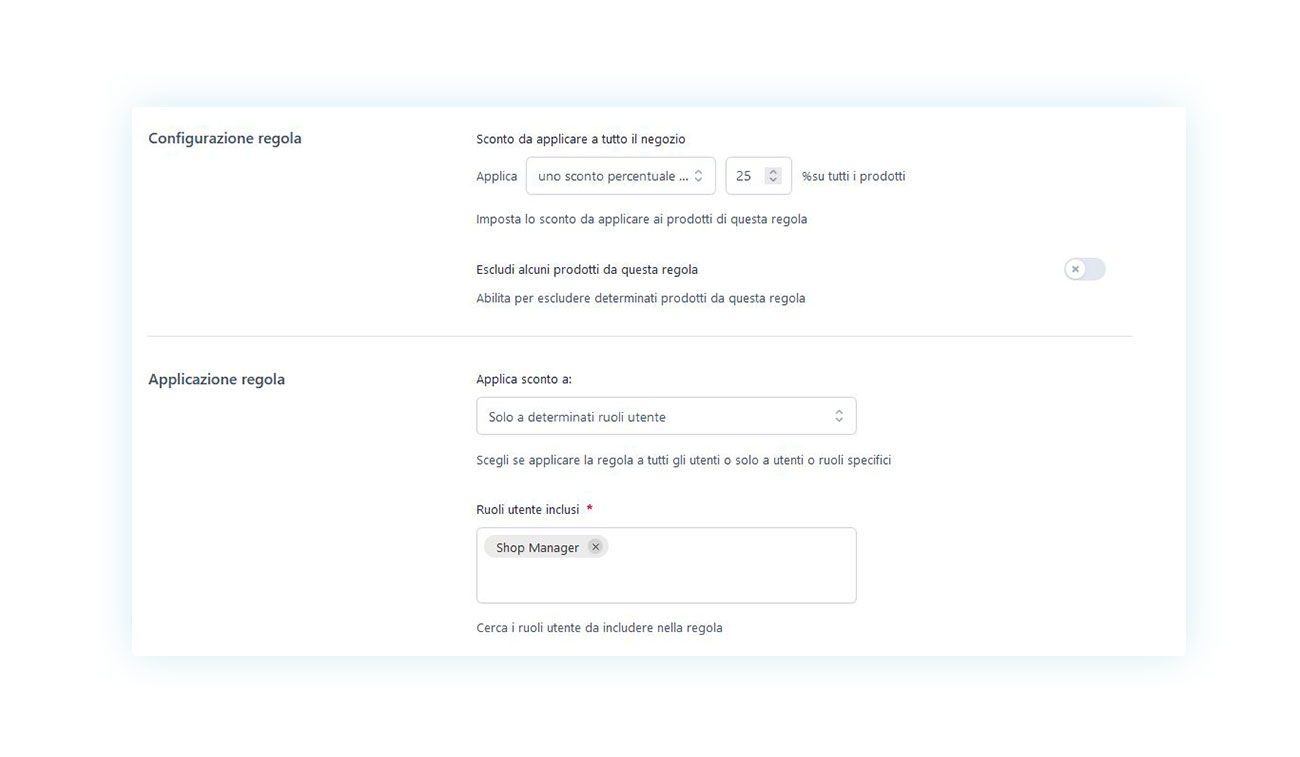Click chevron of Applica sconto a select
Image resolution: width=1300 pixels, height=757 pixels.
click(x=839, y=416)
